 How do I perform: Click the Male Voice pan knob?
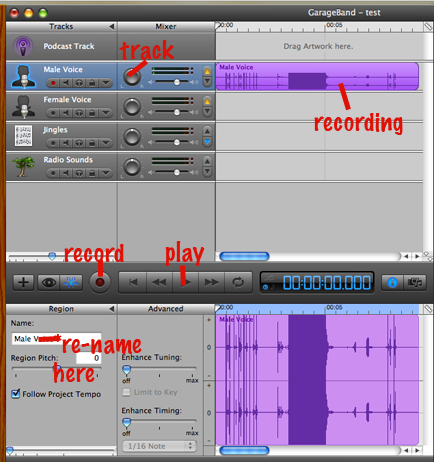click(132, 77)
